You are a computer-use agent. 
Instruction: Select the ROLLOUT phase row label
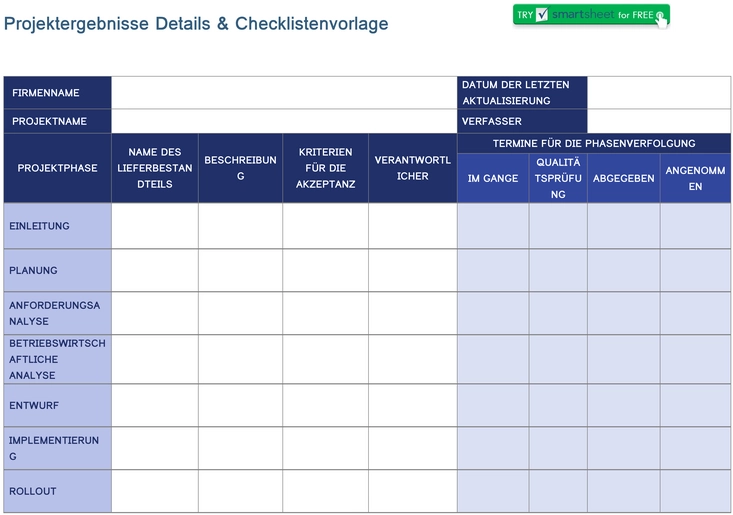[x=57, y=491]
